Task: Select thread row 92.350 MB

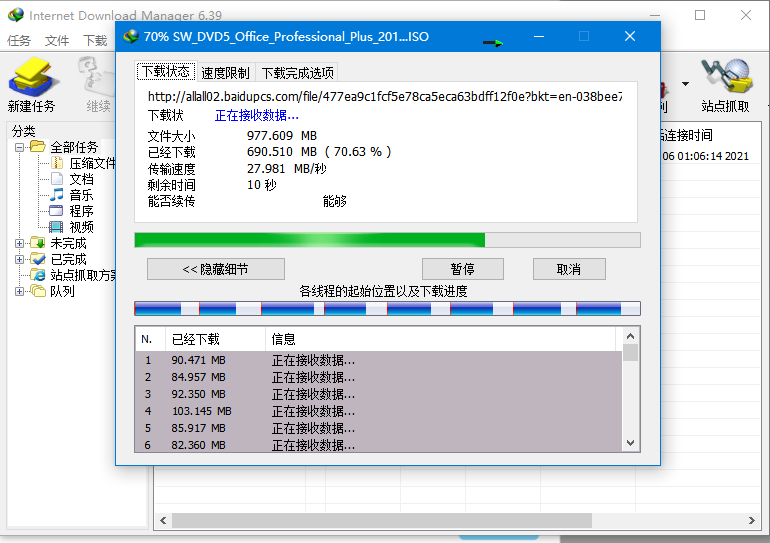Action: pyautogui.click(x=379, y=394)
